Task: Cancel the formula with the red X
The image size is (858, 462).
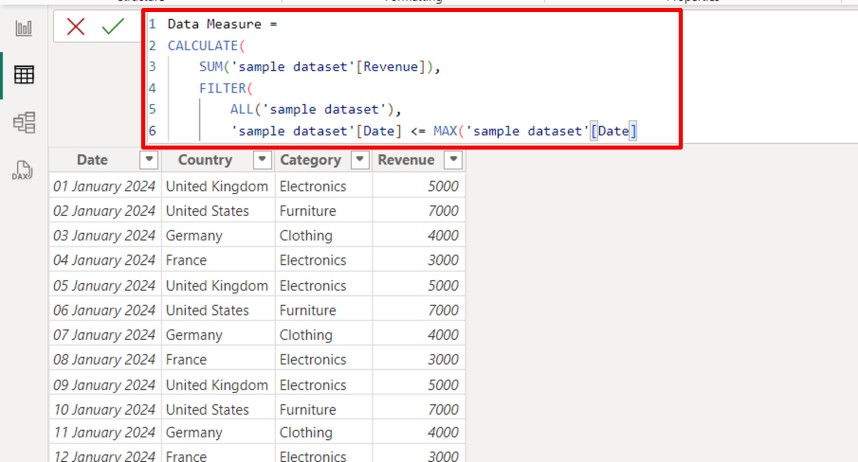Action: (x=76, y=27)
